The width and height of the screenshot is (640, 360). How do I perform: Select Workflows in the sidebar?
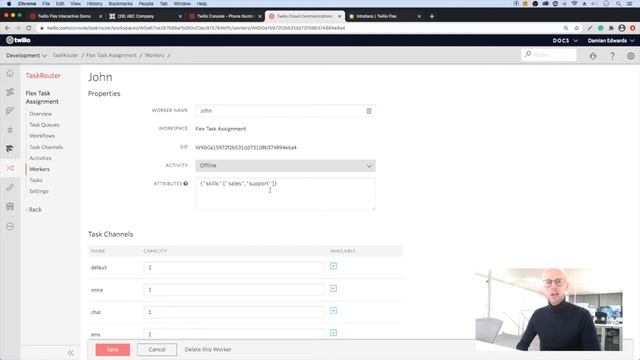(x=42, y=136)
